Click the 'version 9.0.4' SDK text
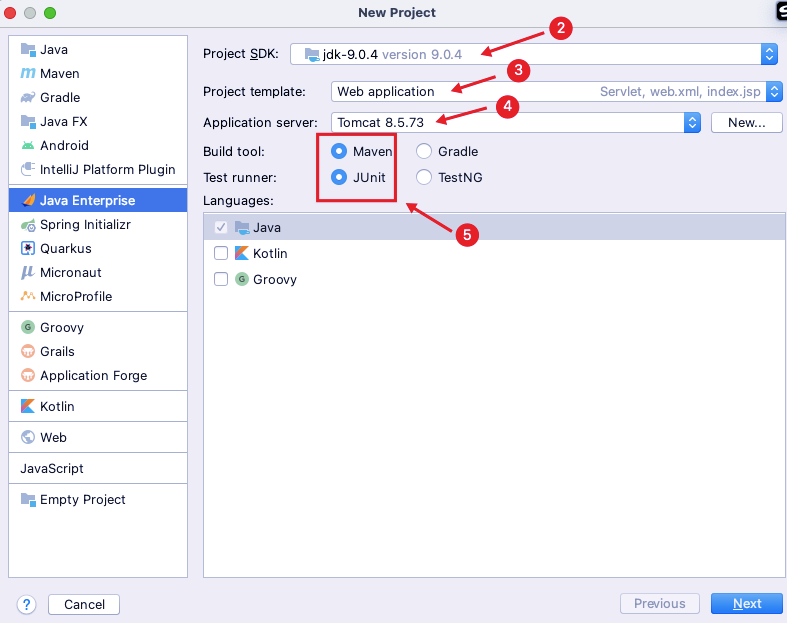The height and width of the screenshot is (623, 787). [422, 54]
